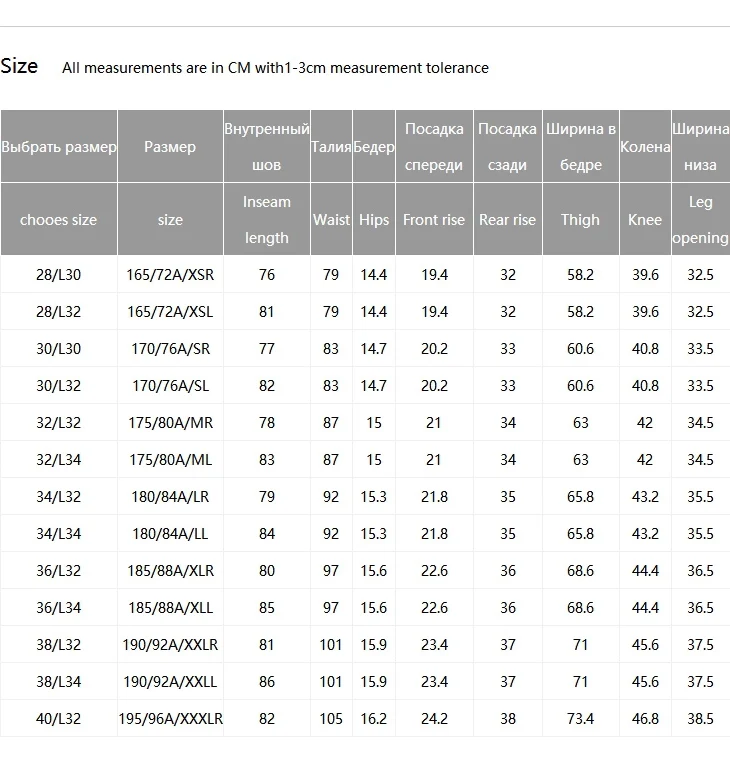Select the 185/88A/XLL size code
This screenshot has height=777, width=730.
[170, 608]
